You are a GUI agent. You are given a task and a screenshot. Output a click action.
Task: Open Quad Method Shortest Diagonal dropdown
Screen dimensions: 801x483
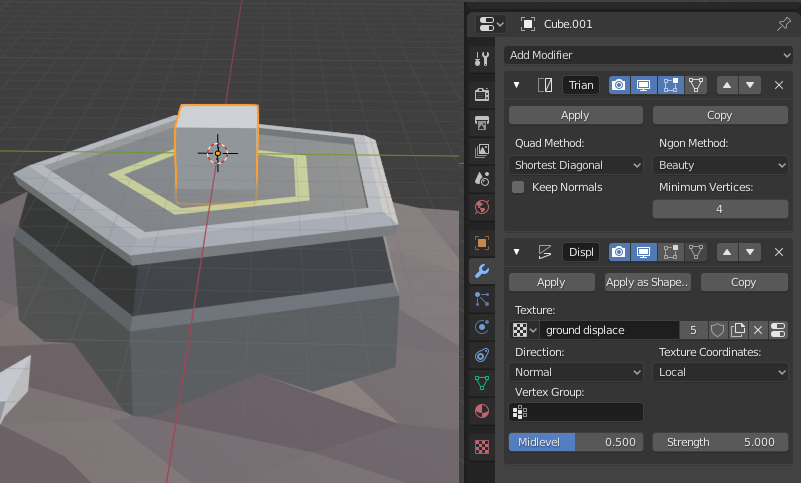(576, 165)
